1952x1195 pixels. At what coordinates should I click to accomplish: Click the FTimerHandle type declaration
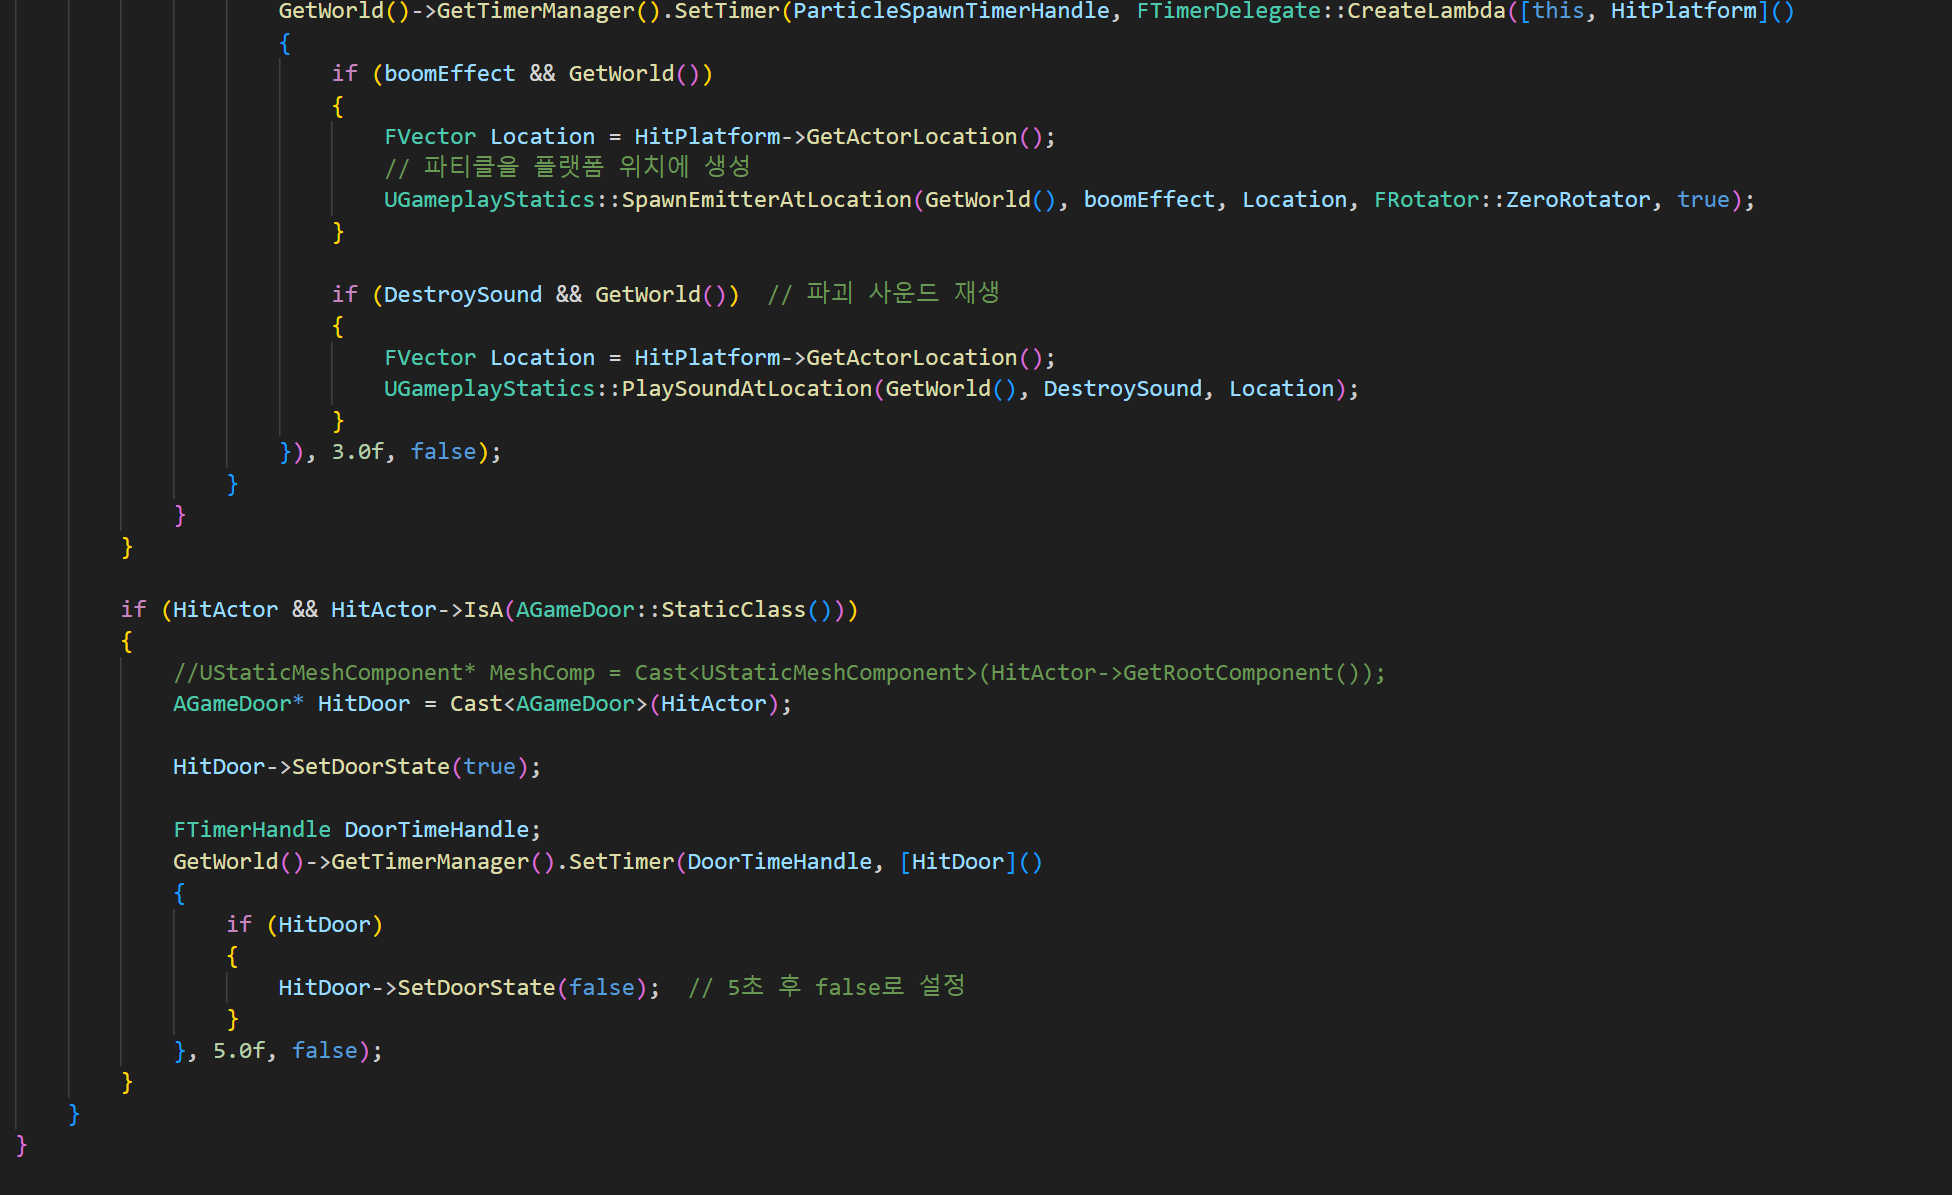[251, 829]
